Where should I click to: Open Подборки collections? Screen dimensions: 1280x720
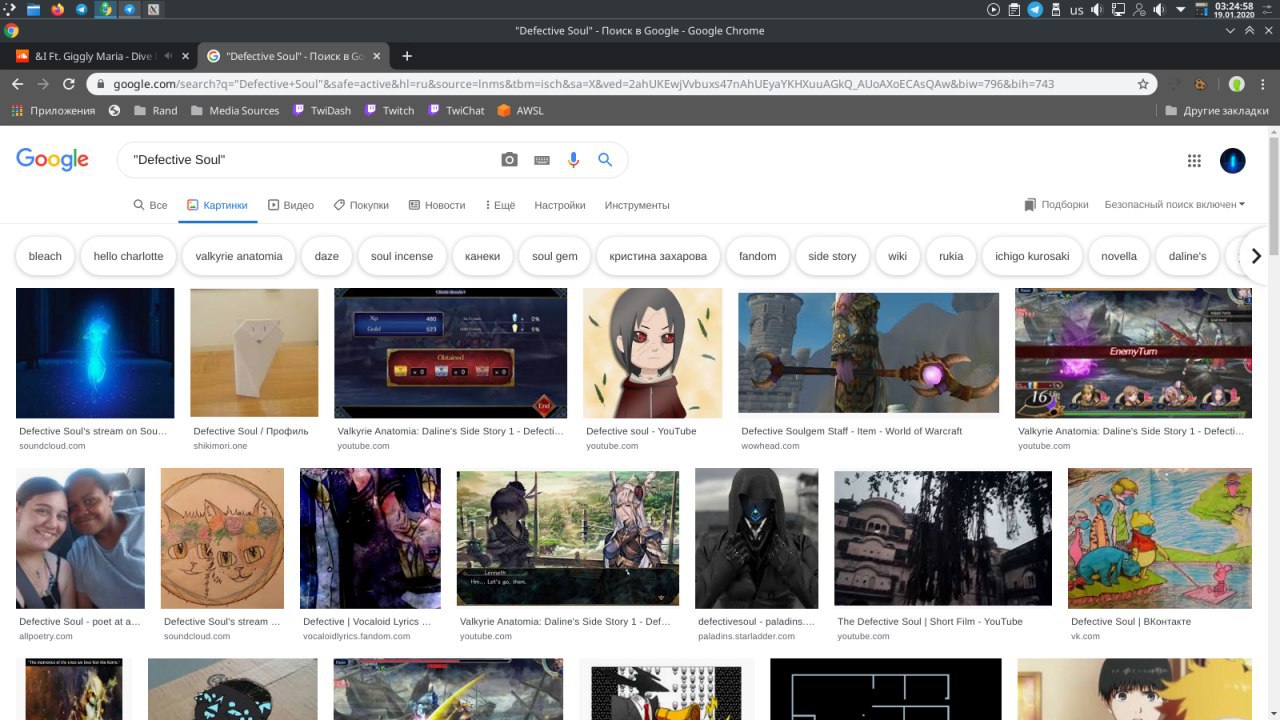[x=1056, y=204]
